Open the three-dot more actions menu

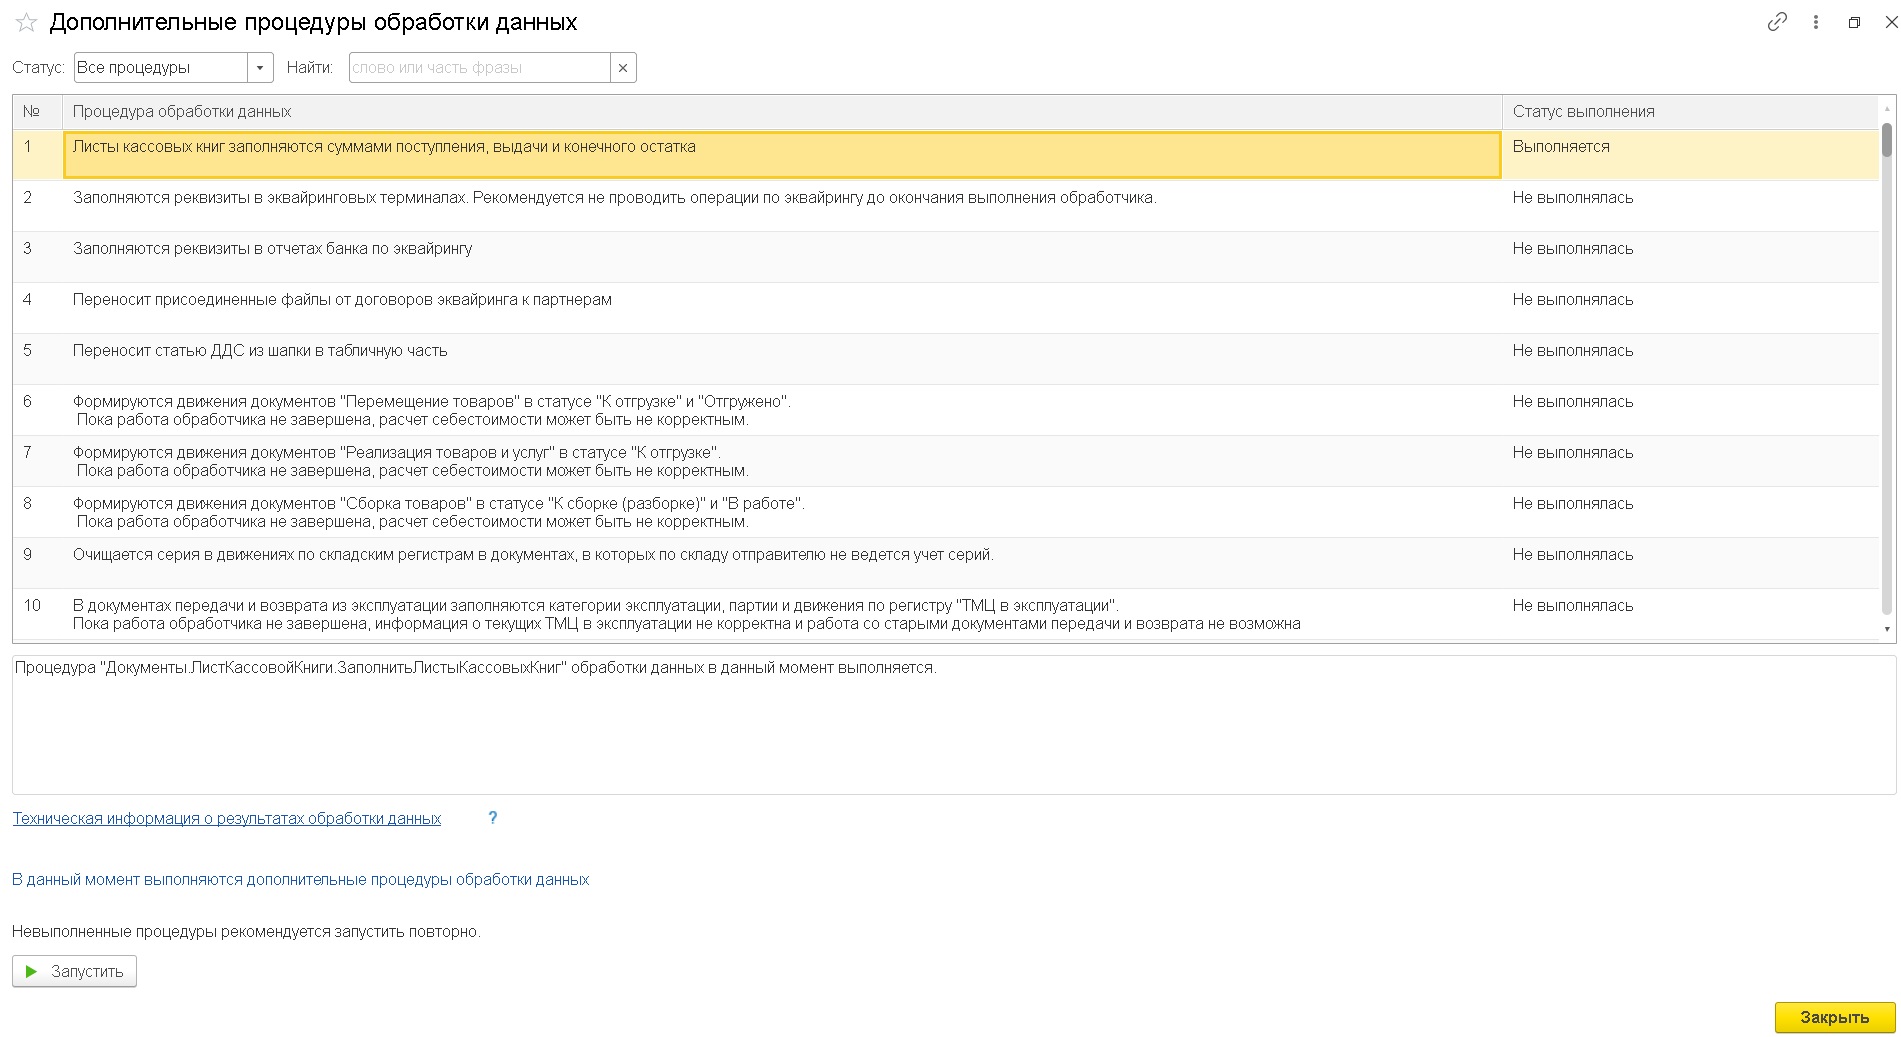pos(1816,22)
